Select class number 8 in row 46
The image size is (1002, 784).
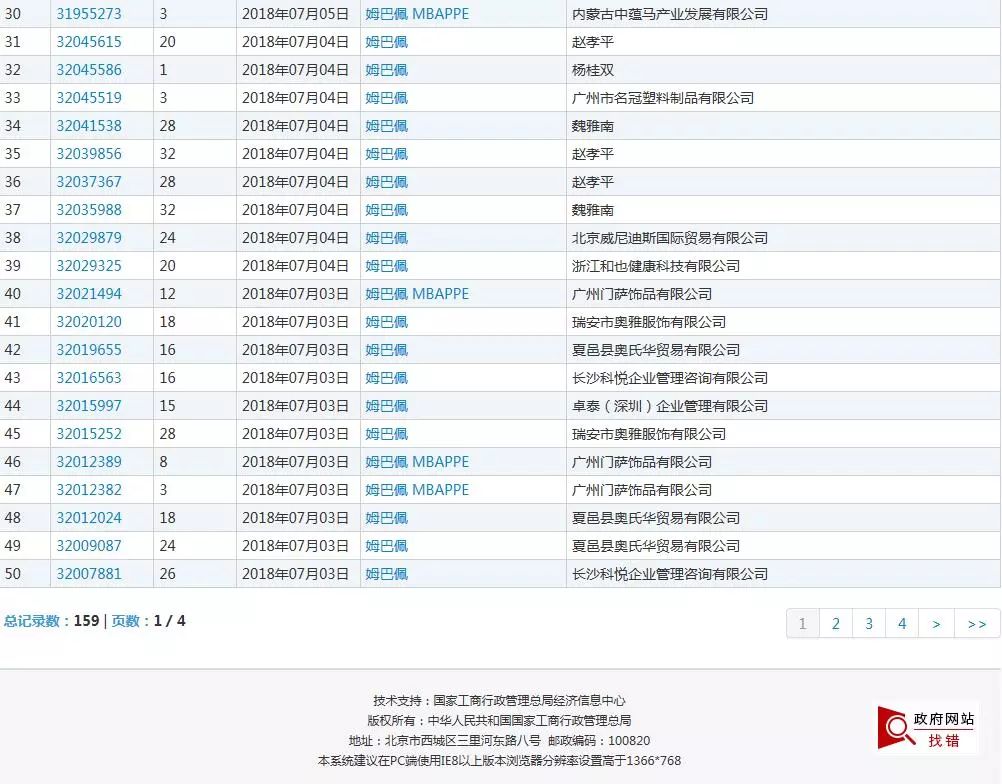click(x=164, y=462)
